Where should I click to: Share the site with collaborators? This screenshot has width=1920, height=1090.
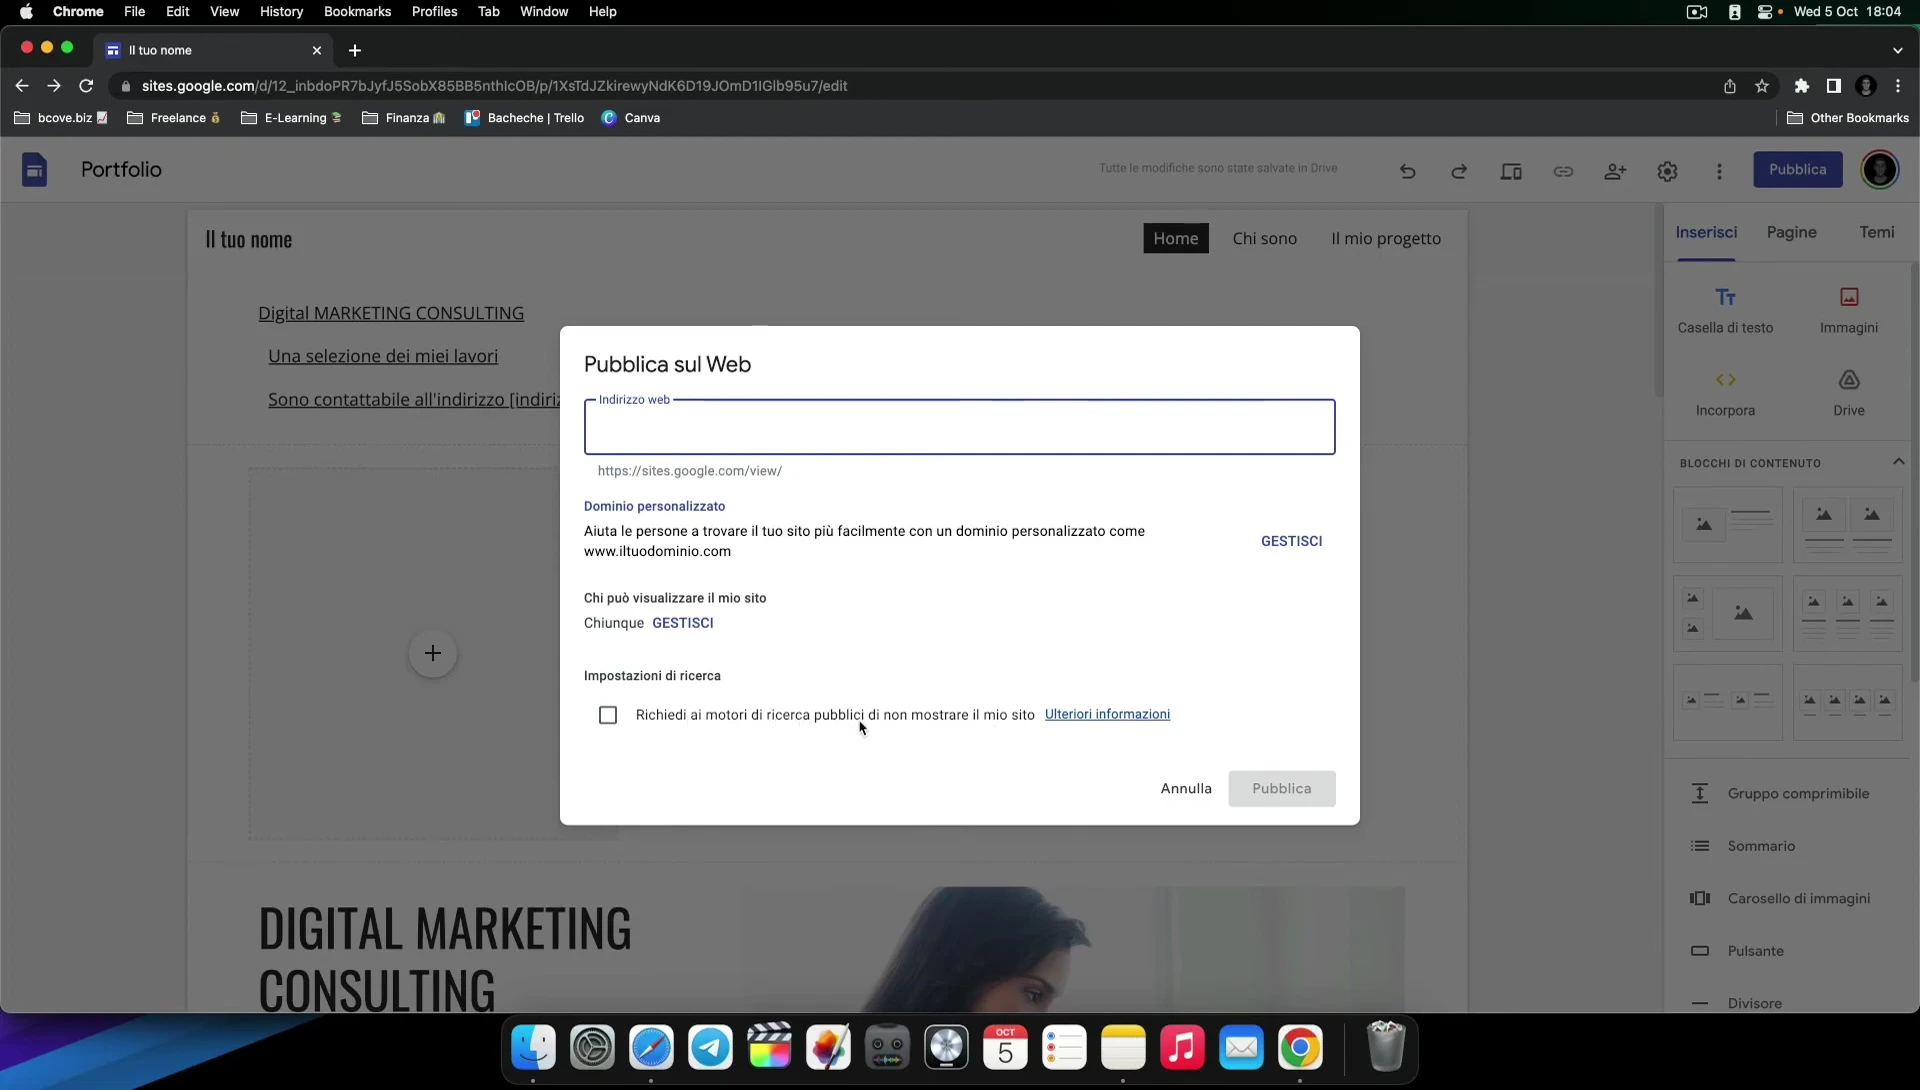pyautogui.click(x=1615, y=171)
